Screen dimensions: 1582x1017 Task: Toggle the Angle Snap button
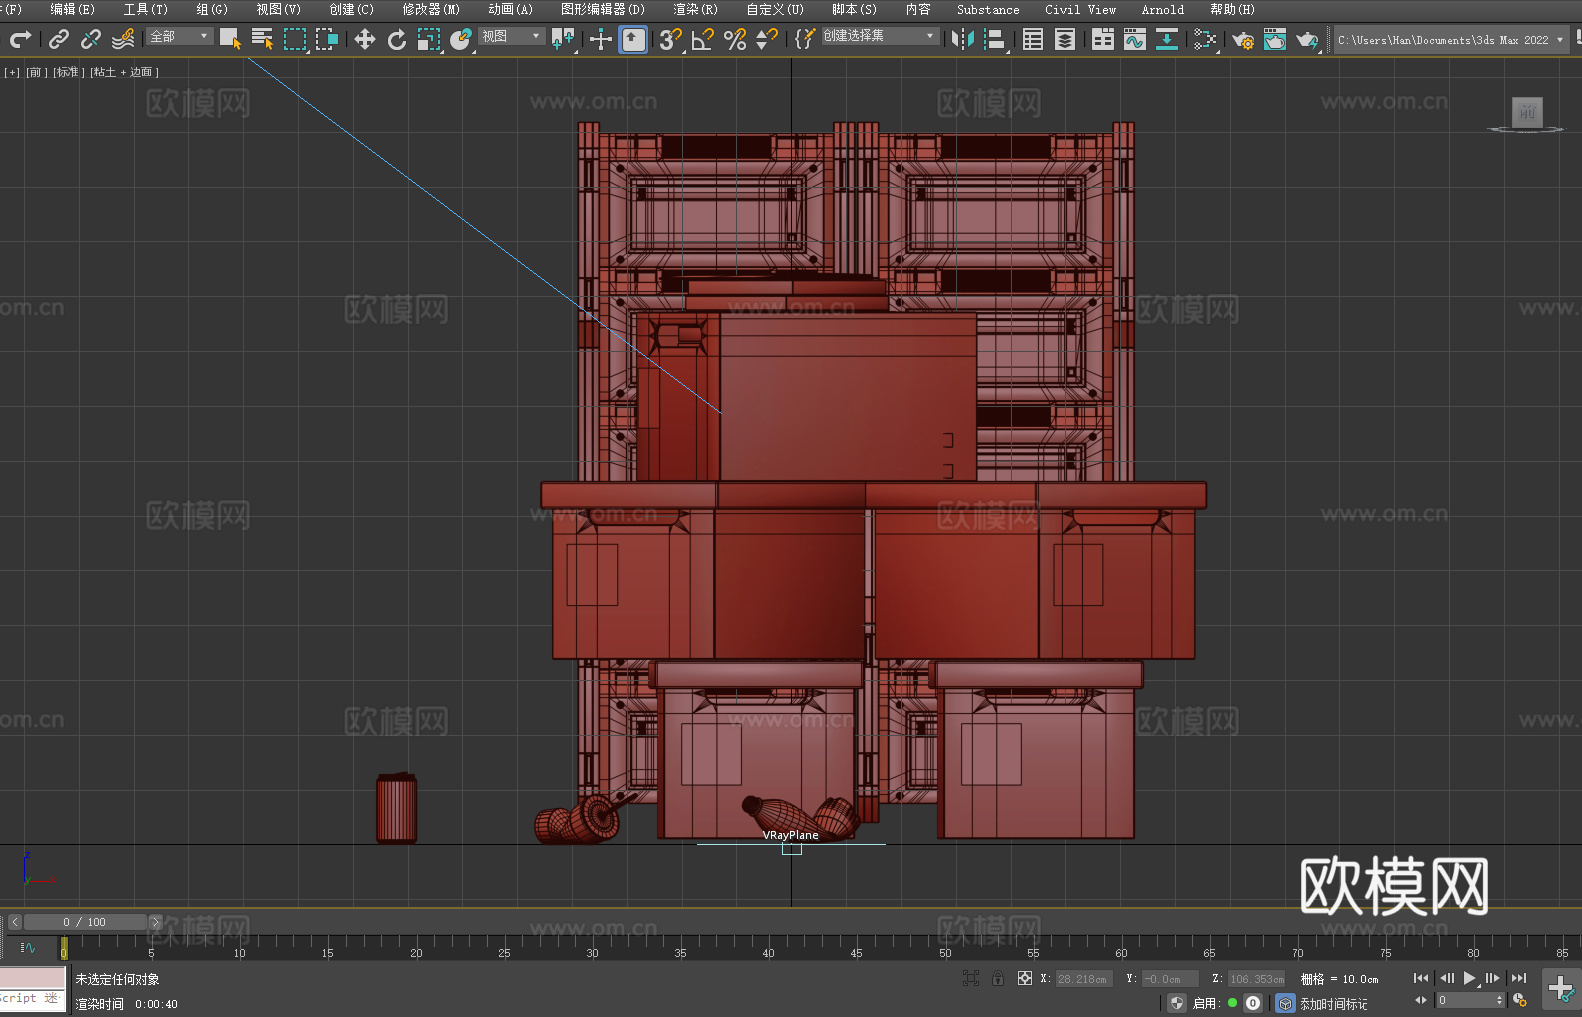[x=702, y=39]
